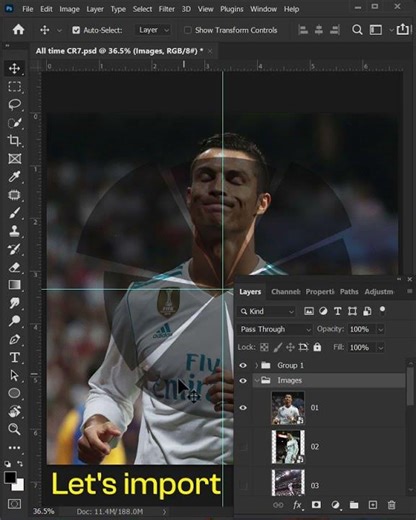Open Move tool preset picker arrow
This screenshot has height=520, width=416.
click(59, 31)
